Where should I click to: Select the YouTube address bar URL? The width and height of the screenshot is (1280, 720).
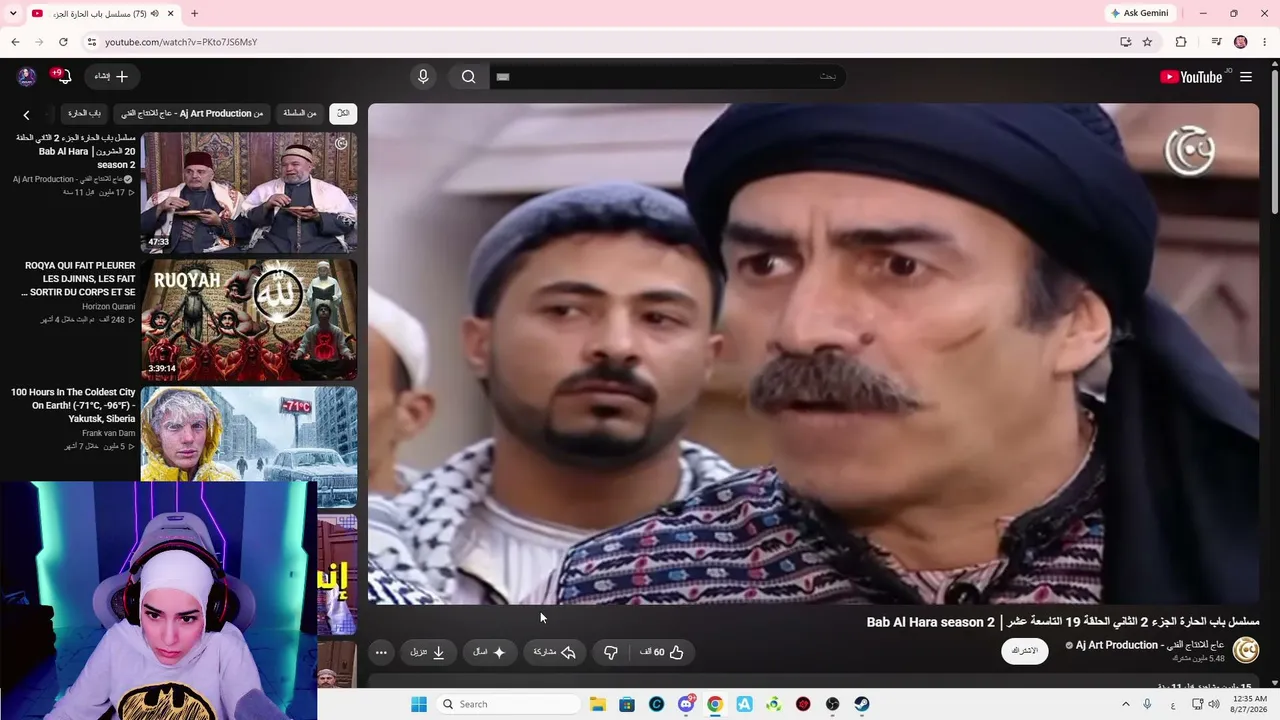181,42
